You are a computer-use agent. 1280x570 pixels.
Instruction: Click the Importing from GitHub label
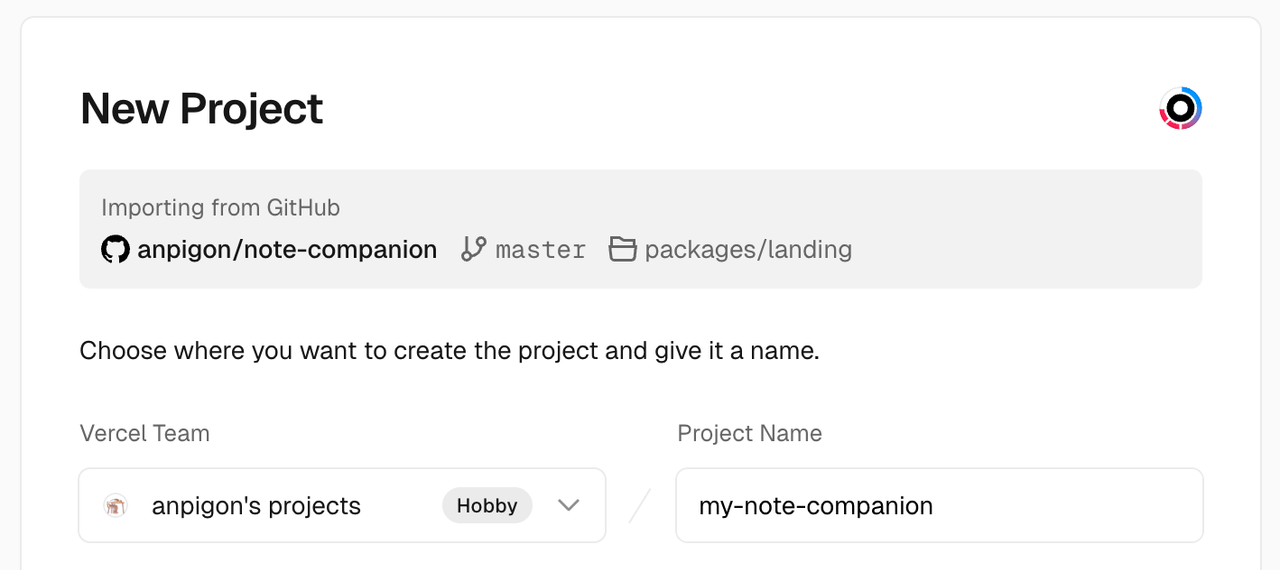[x=220, y=208]
